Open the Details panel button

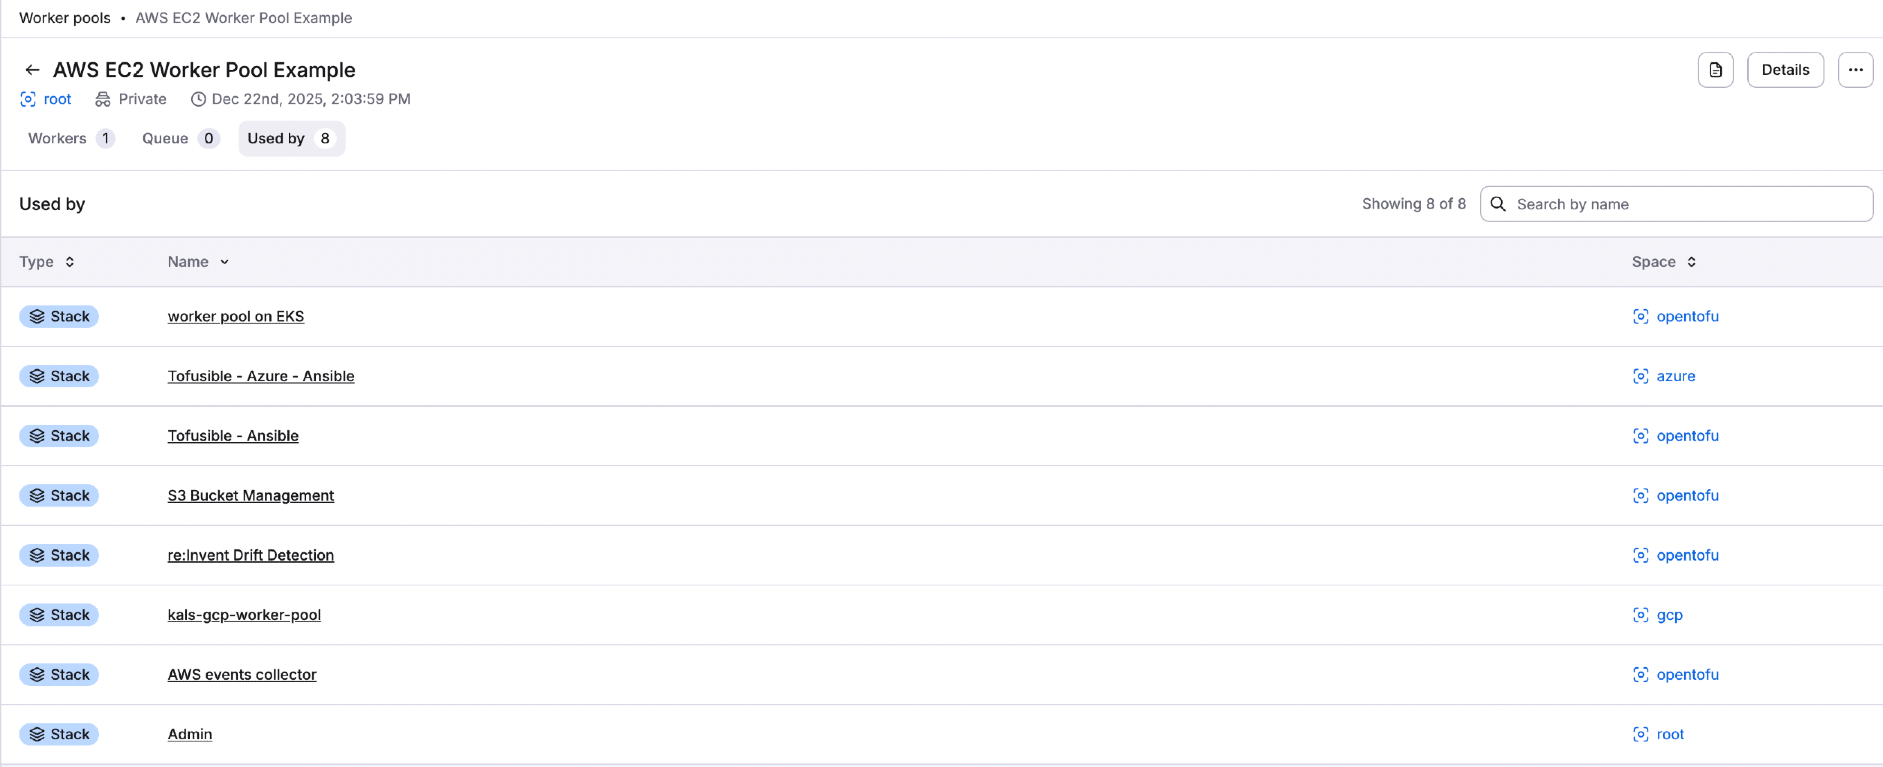coord(1785,70)
